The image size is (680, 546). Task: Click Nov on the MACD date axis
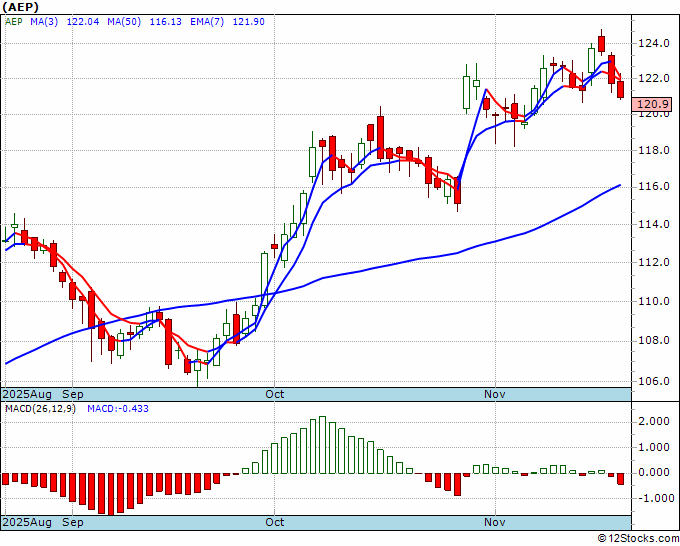coord(495,522)
